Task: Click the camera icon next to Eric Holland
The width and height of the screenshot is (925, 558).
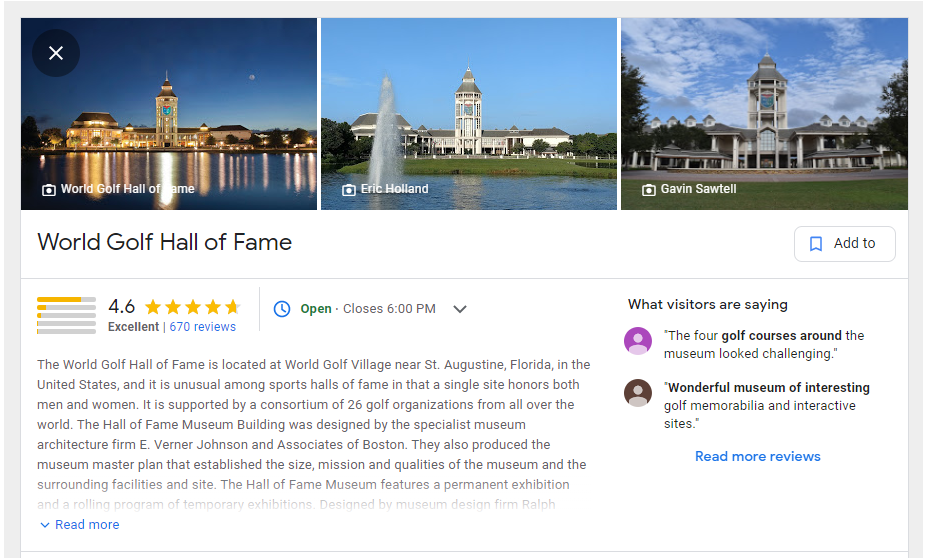Action: coord(349,190)
